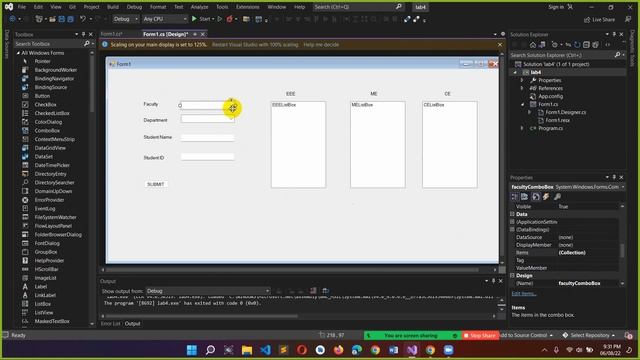This screenshot has width=640, height=360.
Task: Show Events lightning icon in Properties
Action: pyautogui.click(x=546, y=197)
